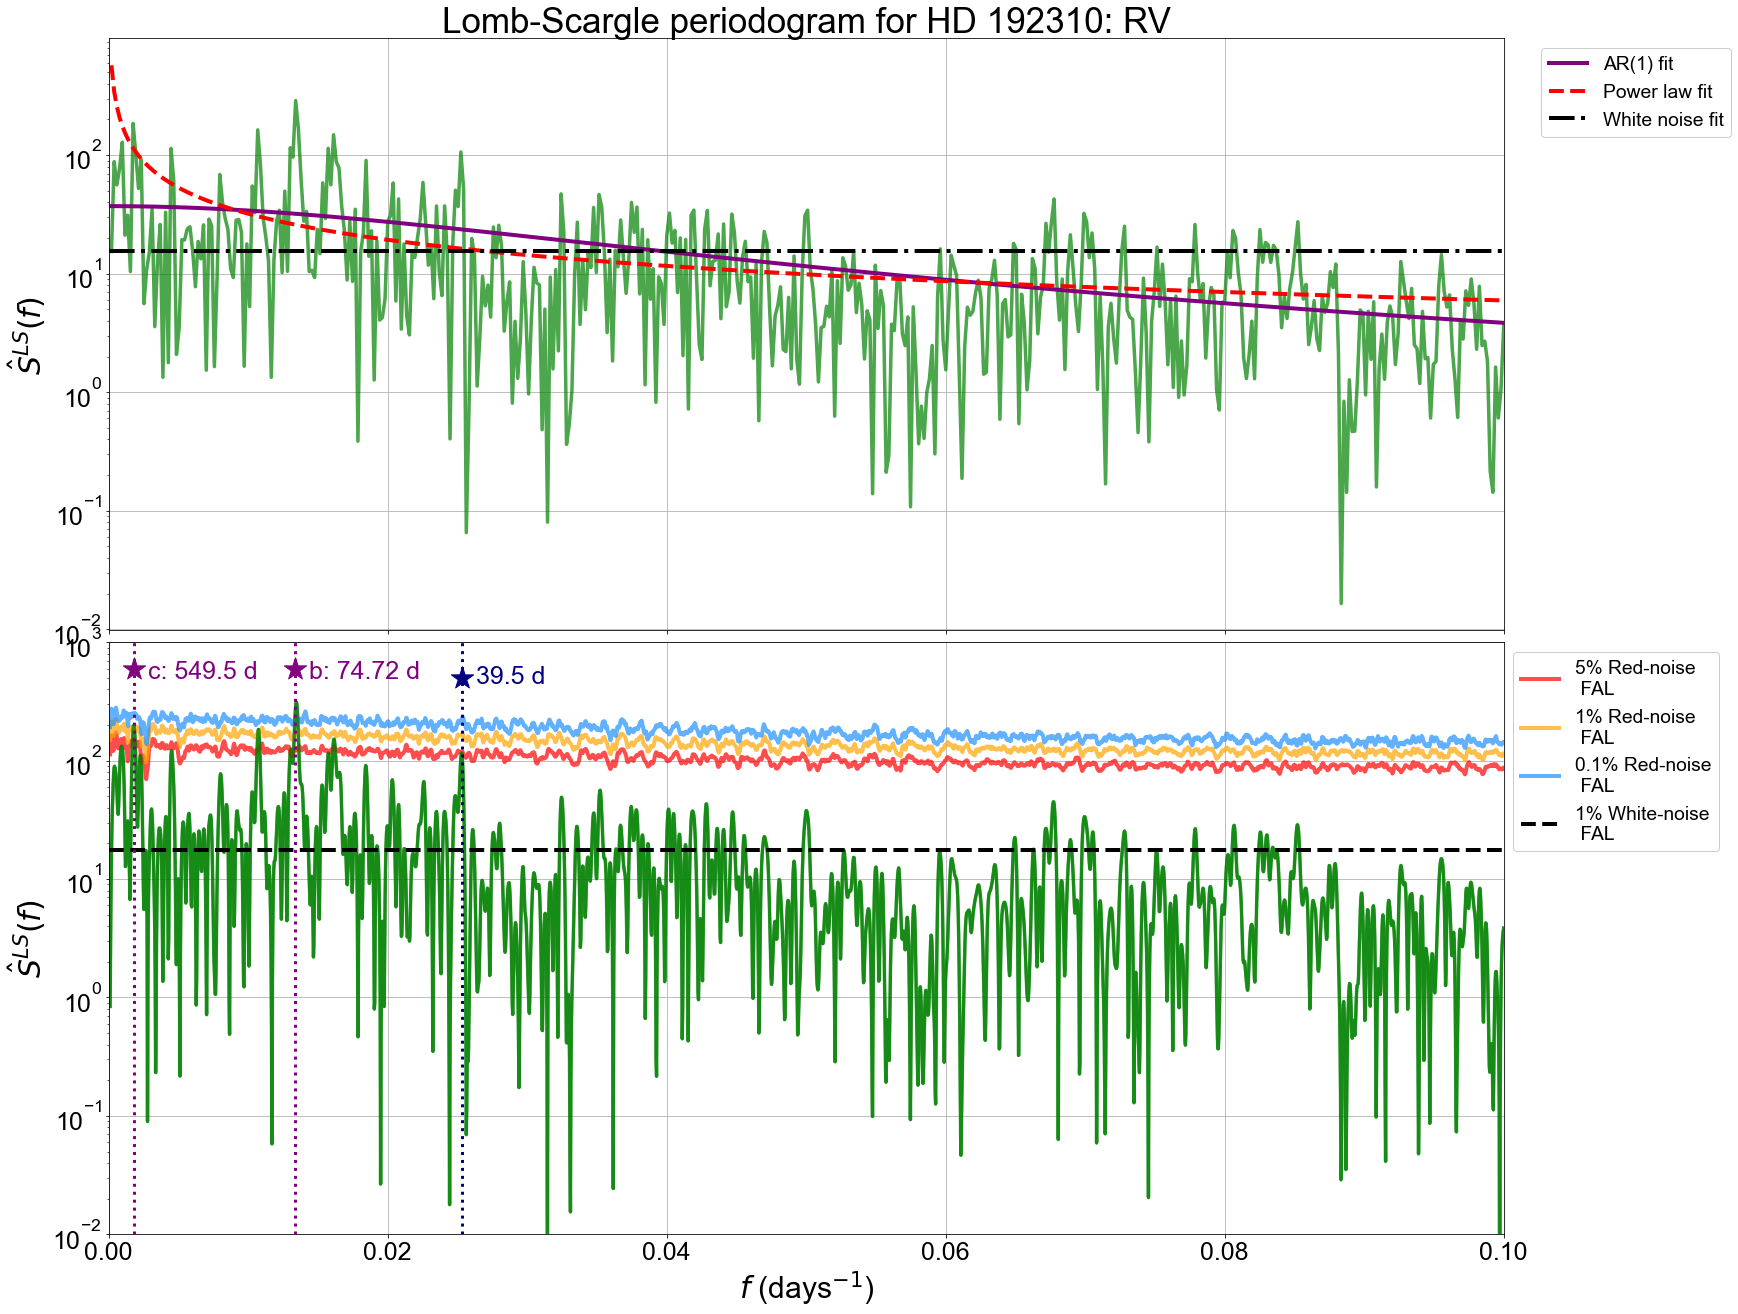This screenshot has width=1738, height=1314.
Task: Click the x-axis label f (days⁻¹)
Action: [x=807, y=1287]
